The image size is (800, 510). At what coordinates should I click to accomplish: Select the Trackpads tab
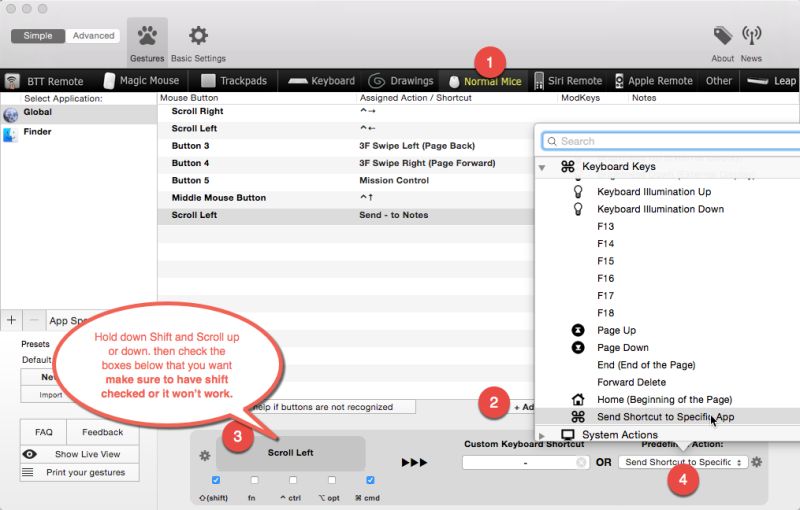[x=234, y=81]
